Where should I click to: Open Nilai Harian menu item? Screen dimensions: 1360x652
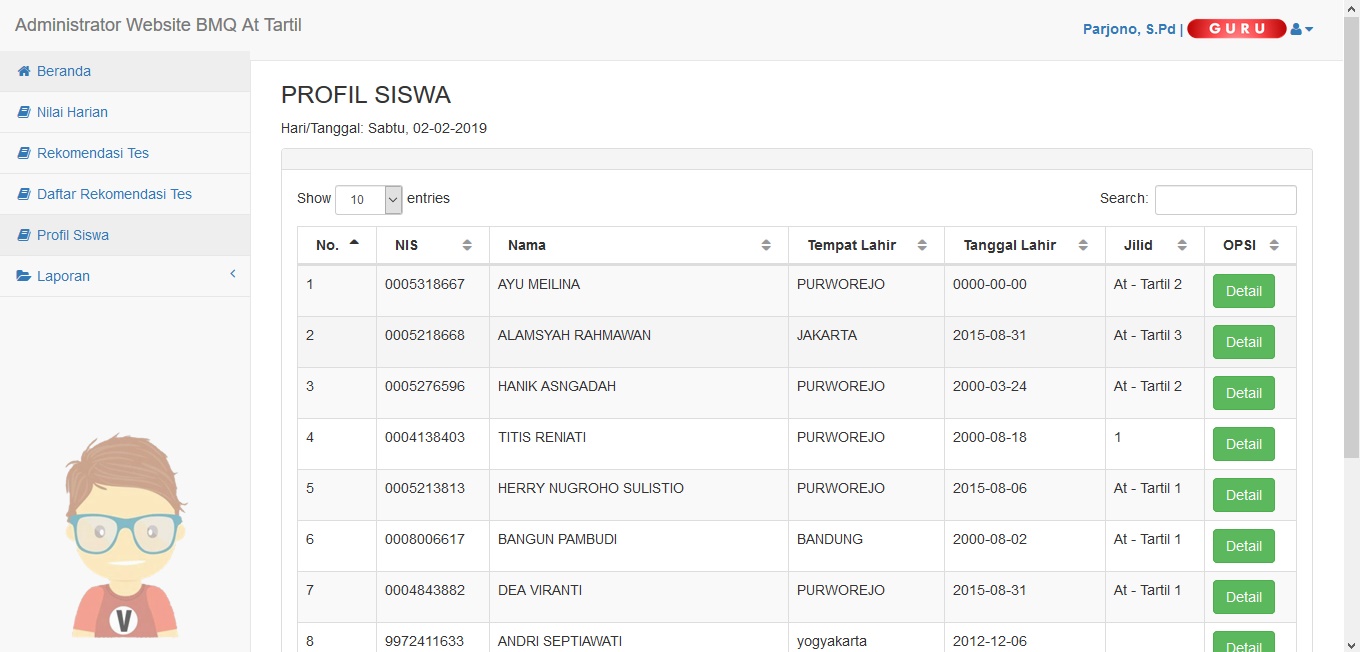coord(125,112)
